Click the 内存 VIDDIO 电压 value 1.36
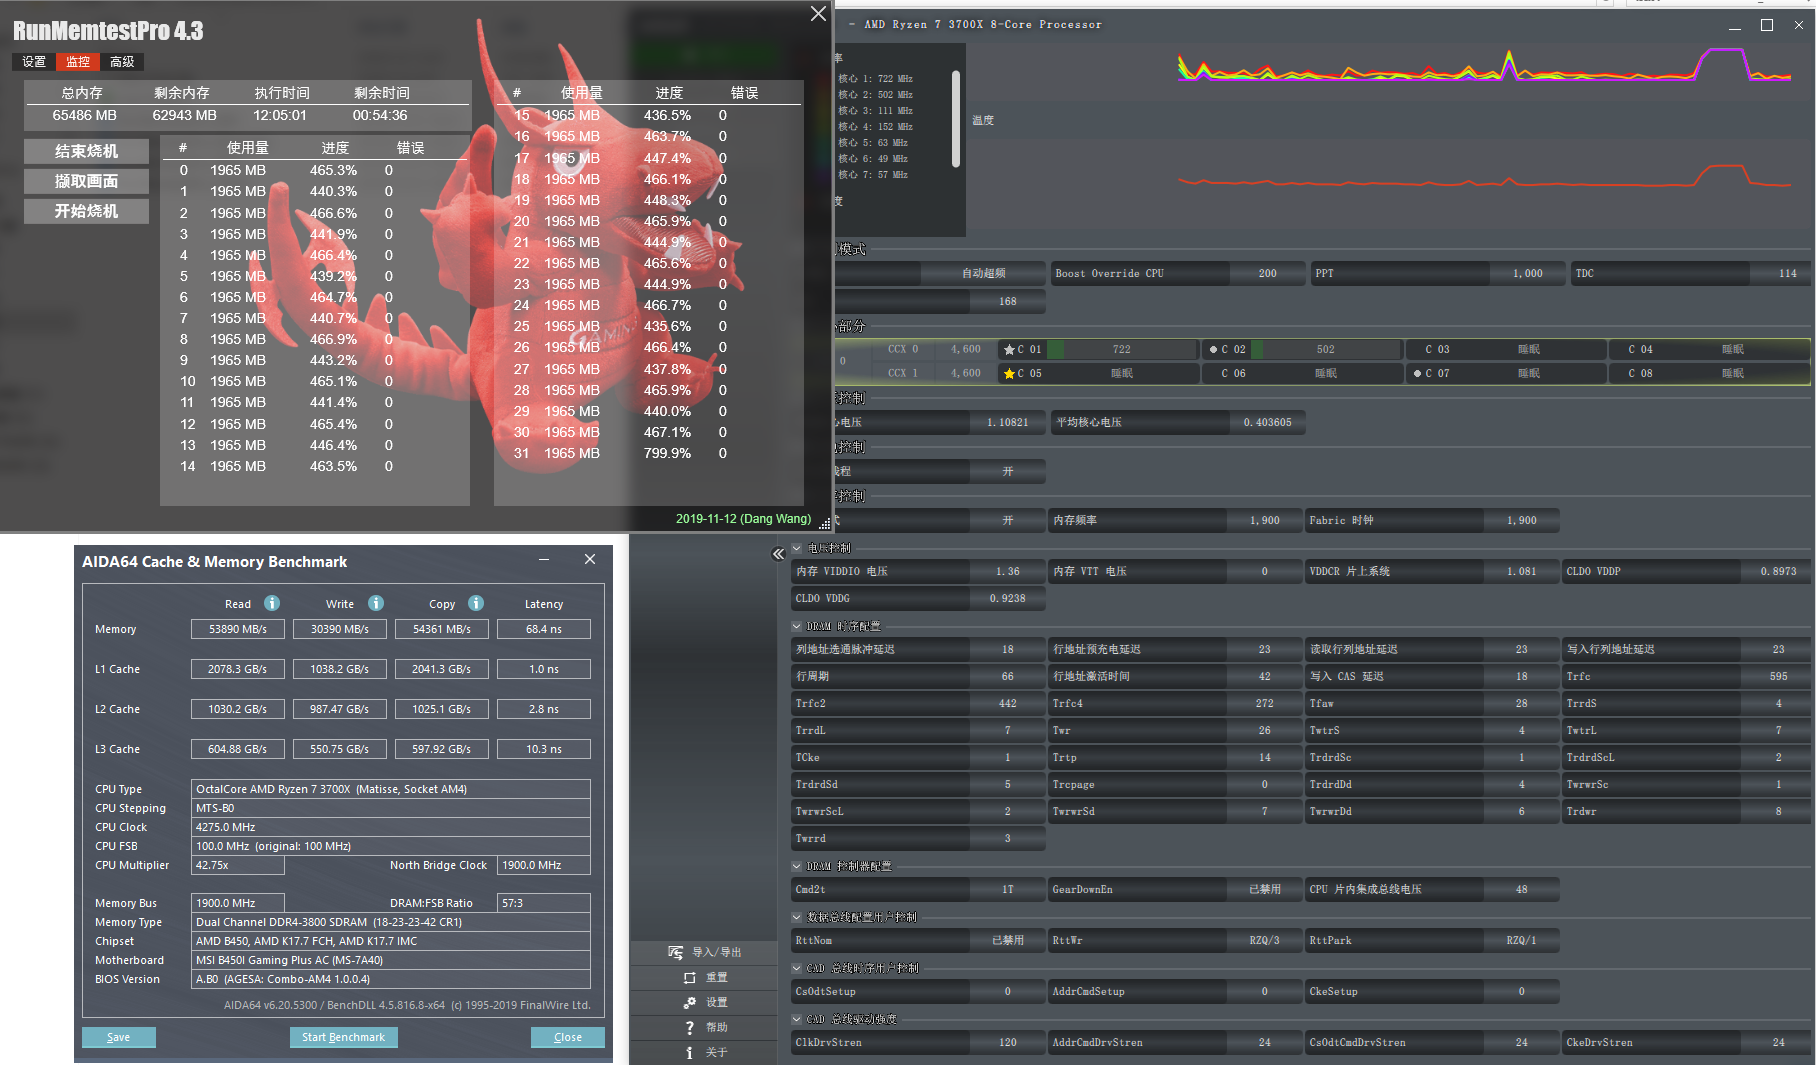Viewport: 1816px width, 1065px height. click(1007, 572)
